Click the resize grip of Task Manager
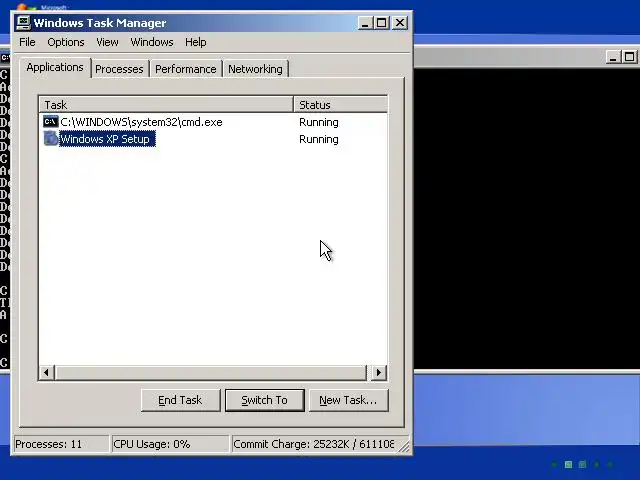The width and height of the screenshot is (640, 480). pos(404,447)
